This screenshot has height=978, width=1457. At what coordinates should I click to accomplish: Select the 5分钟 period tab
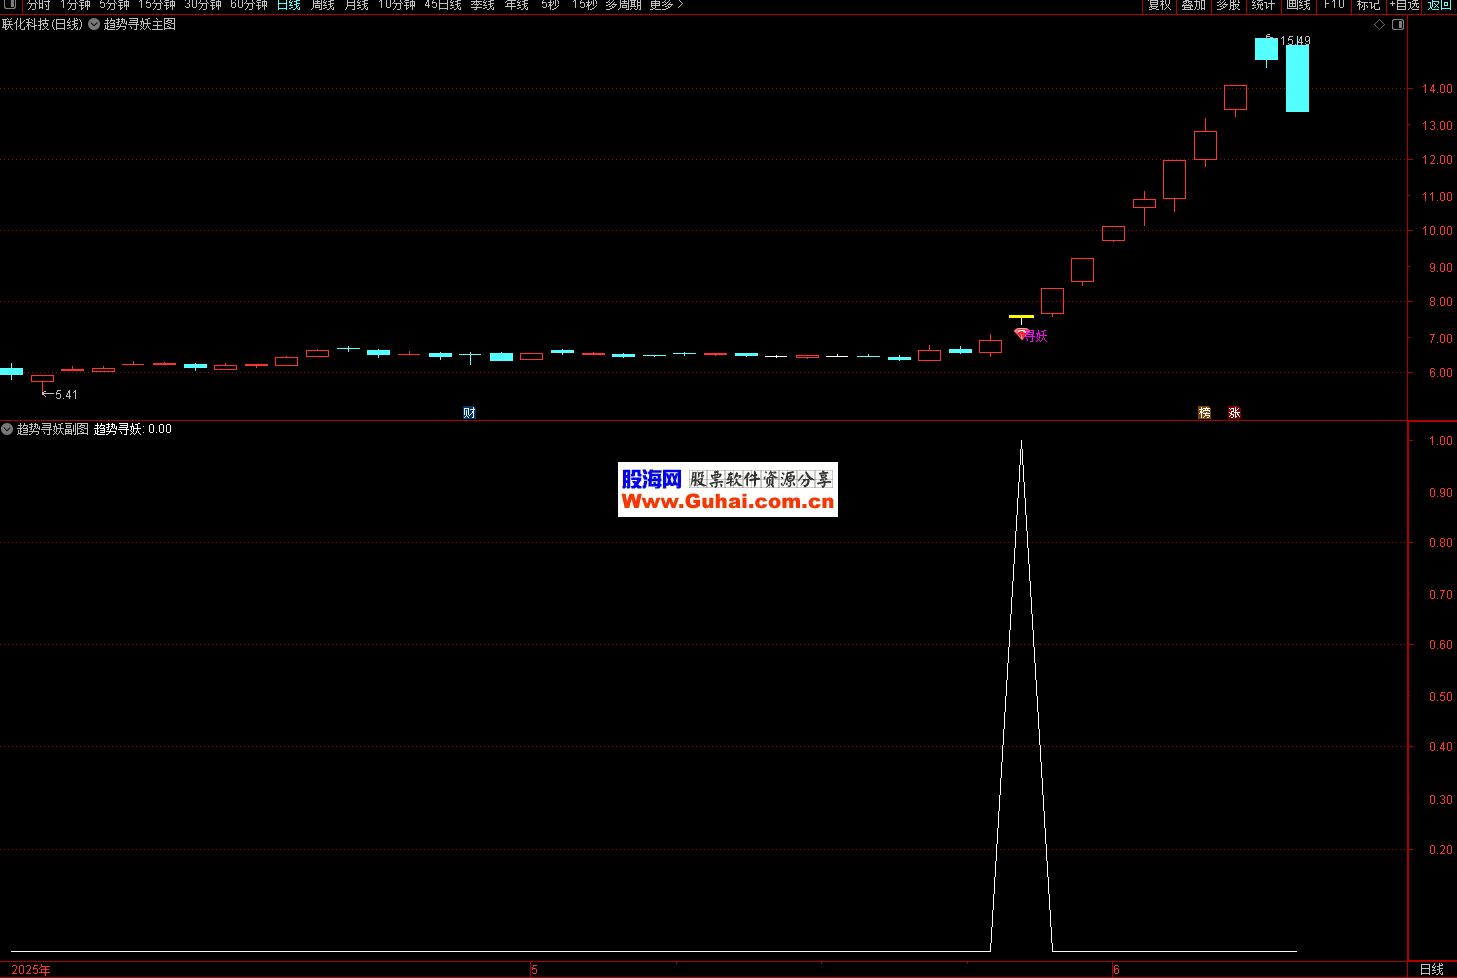pyautogui.click(x=114, y=5)
